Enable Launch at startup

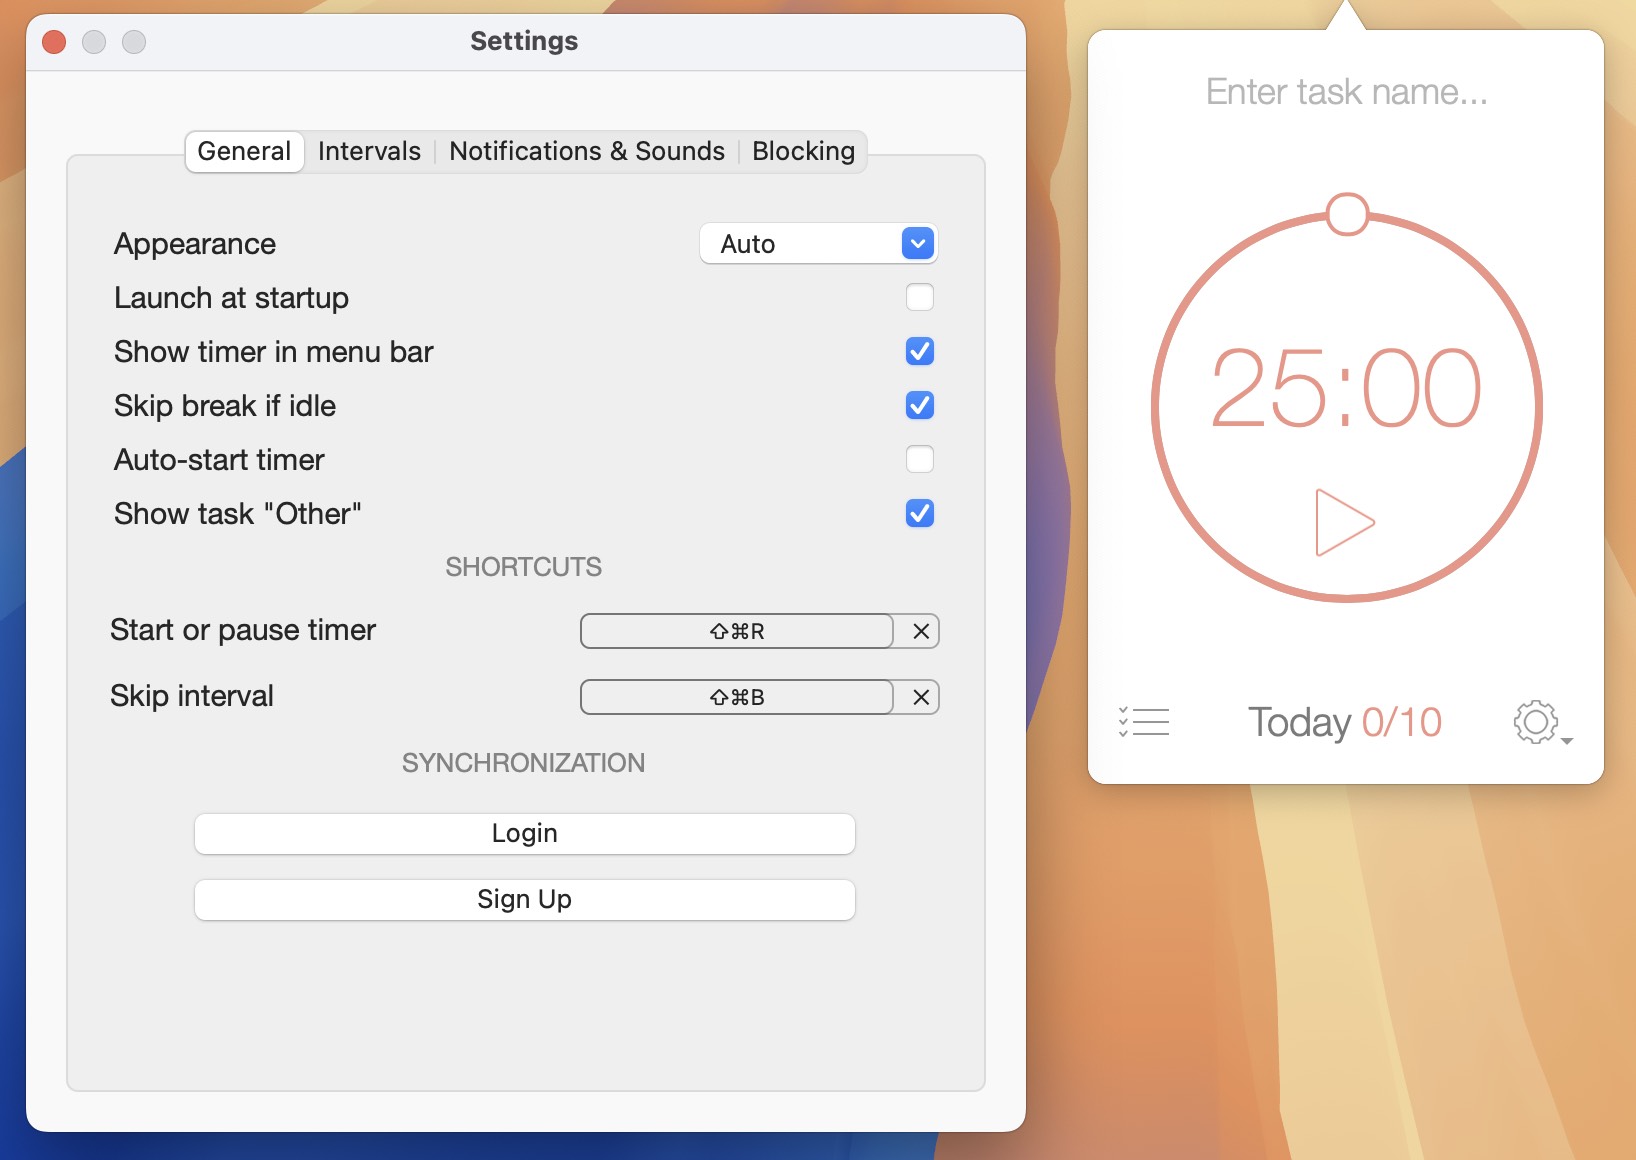pyautogui.click(x=919, y=297)
